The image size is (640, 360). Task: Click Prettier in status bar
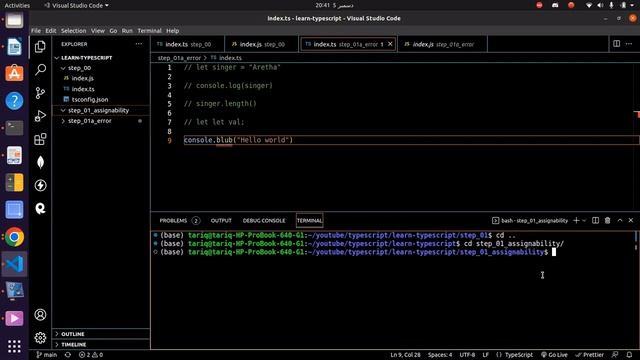coord(589,355)
